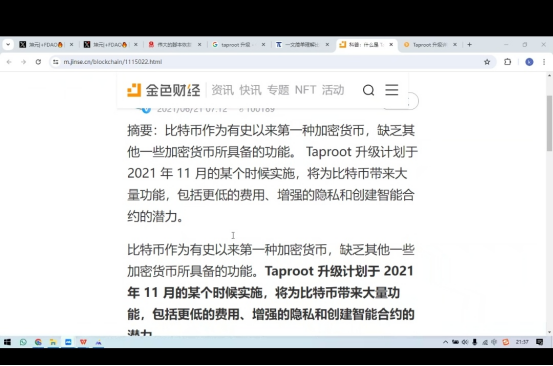The height and width of the screenshot is (366, 553).
Task: Reload the page with refresh icon
Action: [38, 62]
